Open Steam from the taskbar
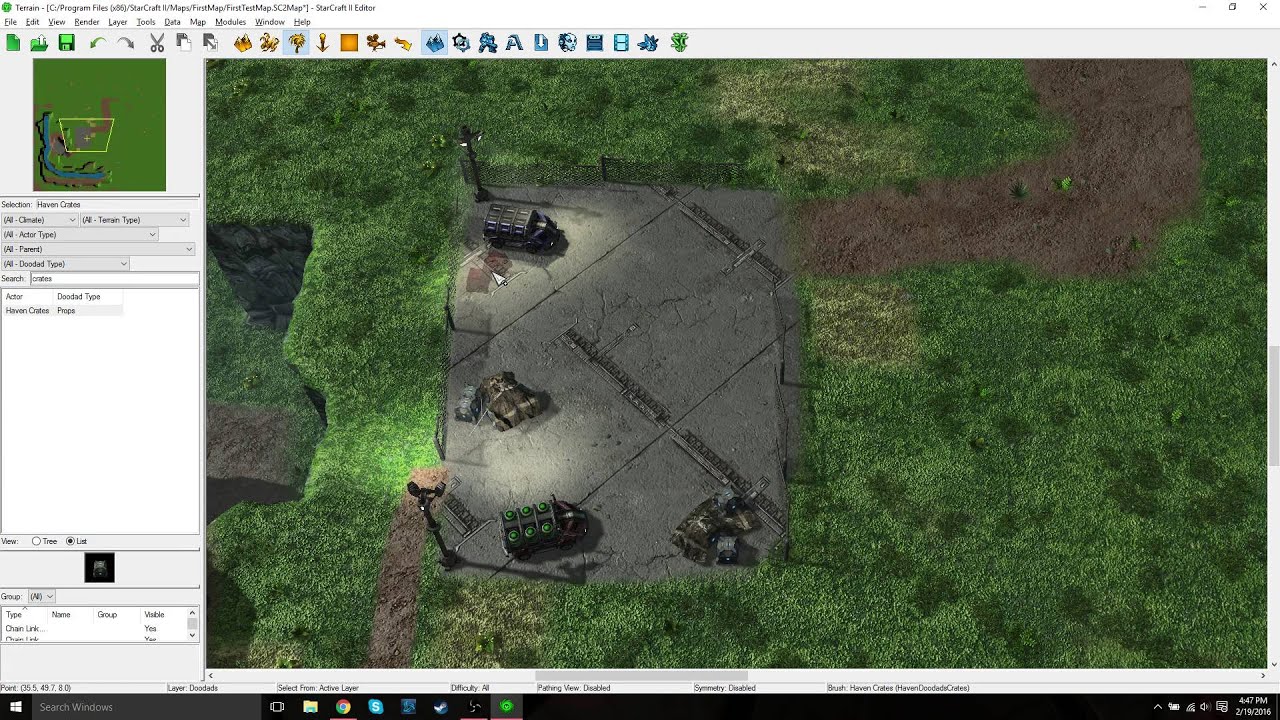Image resolution: width=1280 pixels, height=720 pixels. pos(441,707)
